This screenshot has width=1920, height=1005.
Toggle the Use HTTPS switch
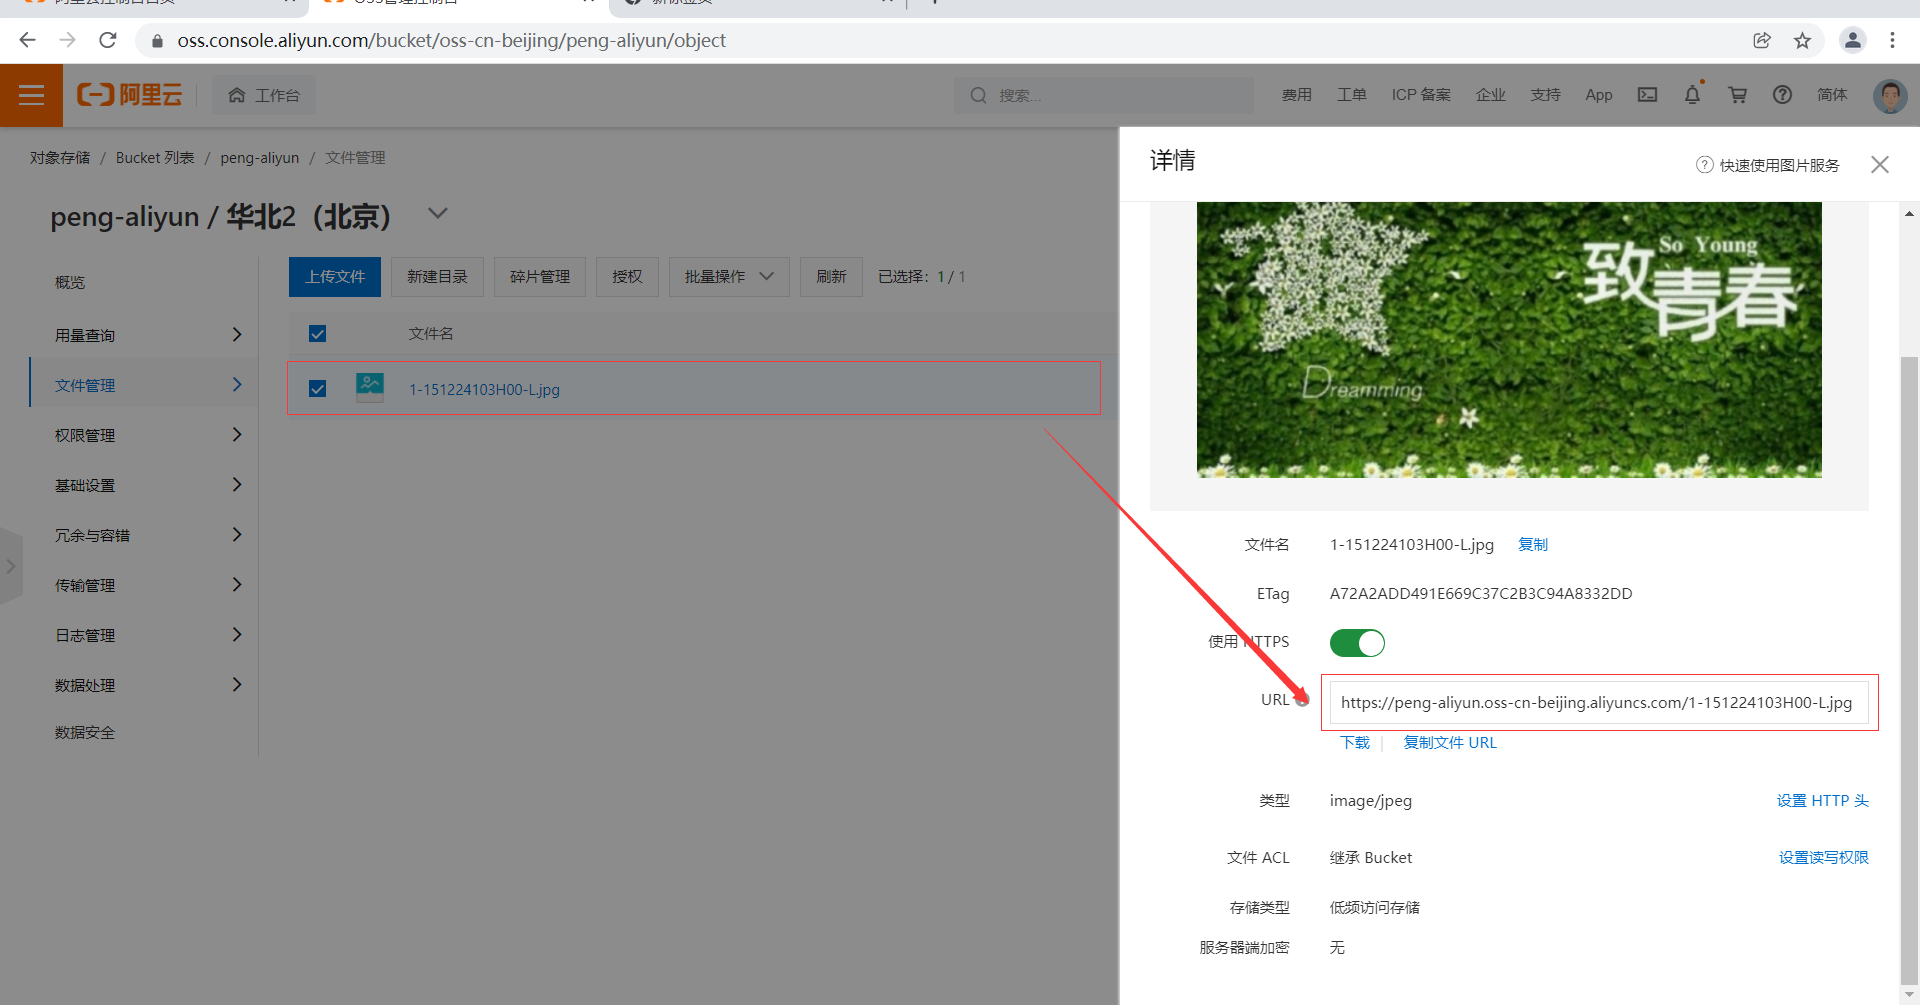click(x=1357, y=643)
